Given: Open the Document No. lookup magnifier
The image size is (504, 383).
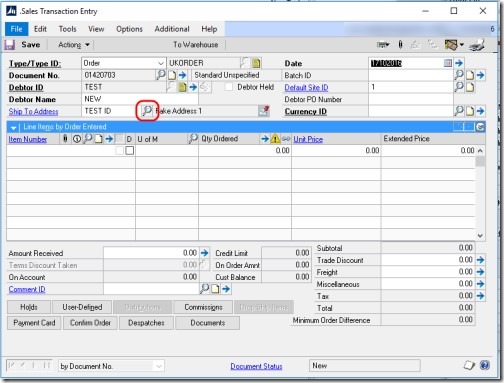Looking at the screenshot, I should click(161, 75).
